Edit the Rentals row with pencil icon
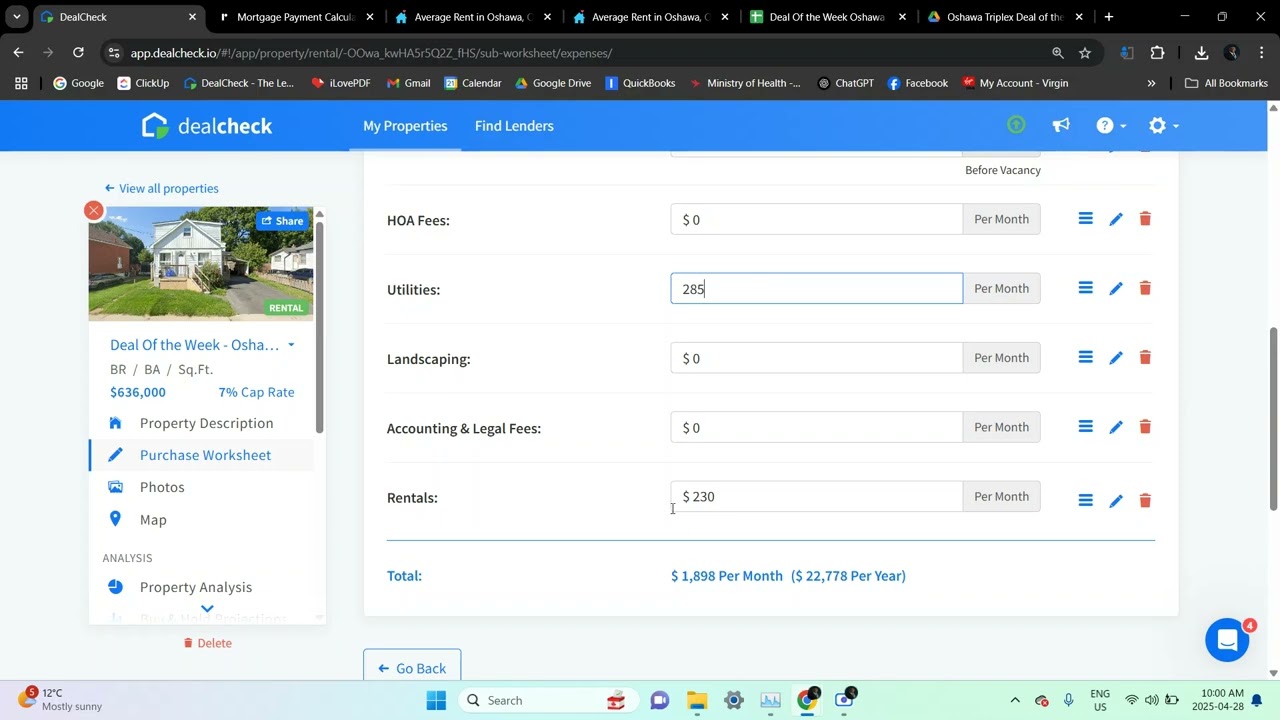Screen dimensions: 1280x720 point(1116,500)
